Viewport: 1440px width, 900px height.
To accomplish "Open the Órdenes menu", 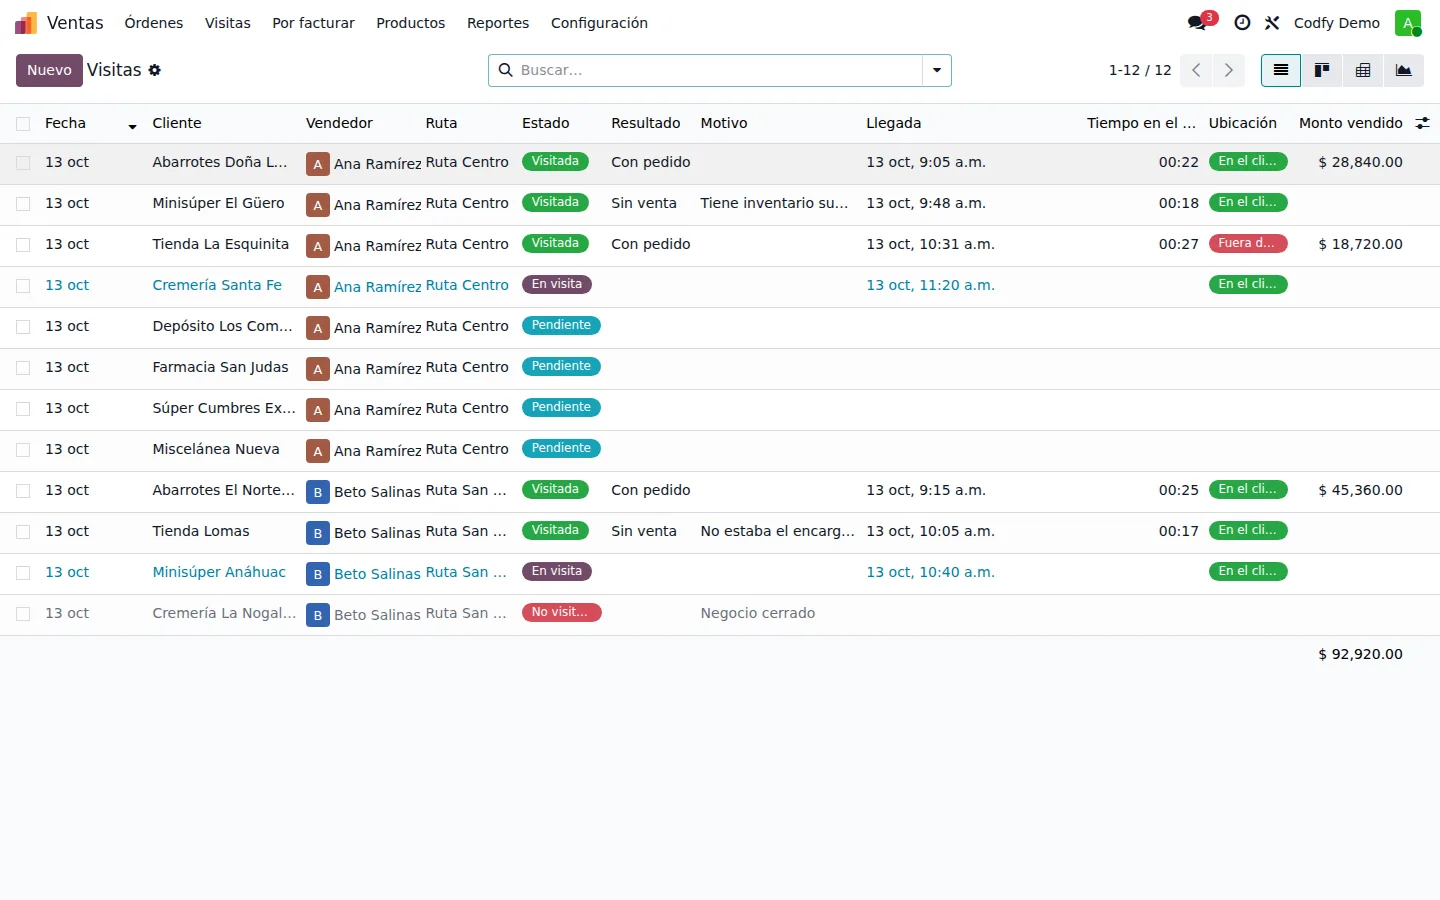I will pos(154,23).
